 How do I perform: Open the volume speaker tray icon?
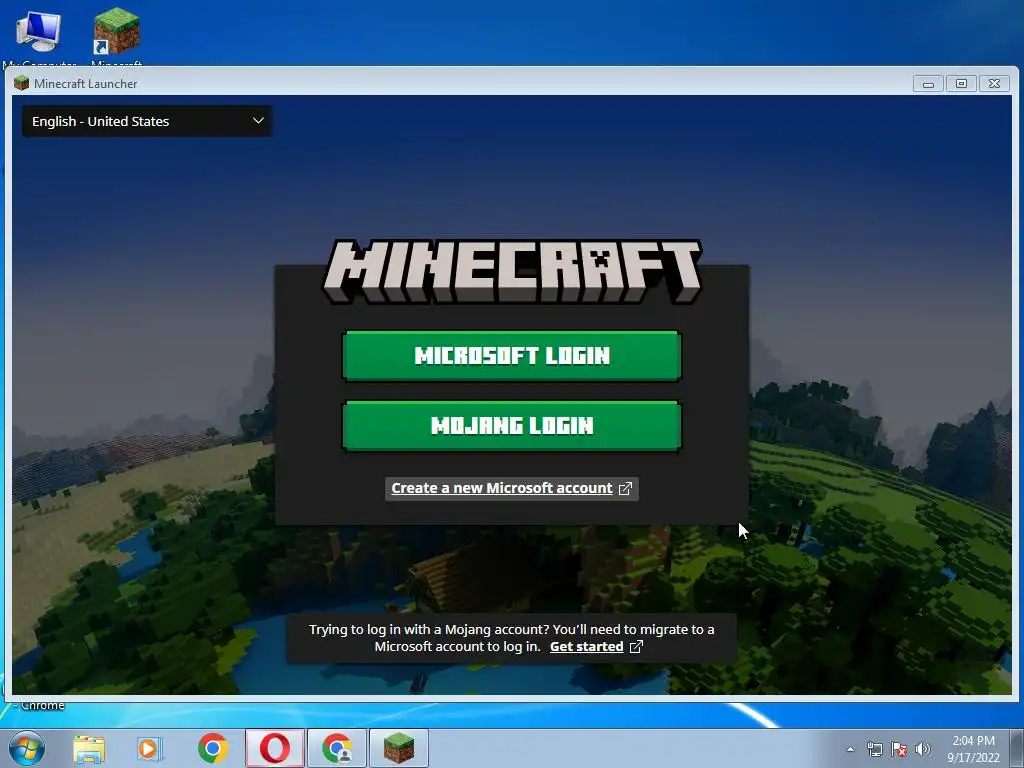(923, 749)
